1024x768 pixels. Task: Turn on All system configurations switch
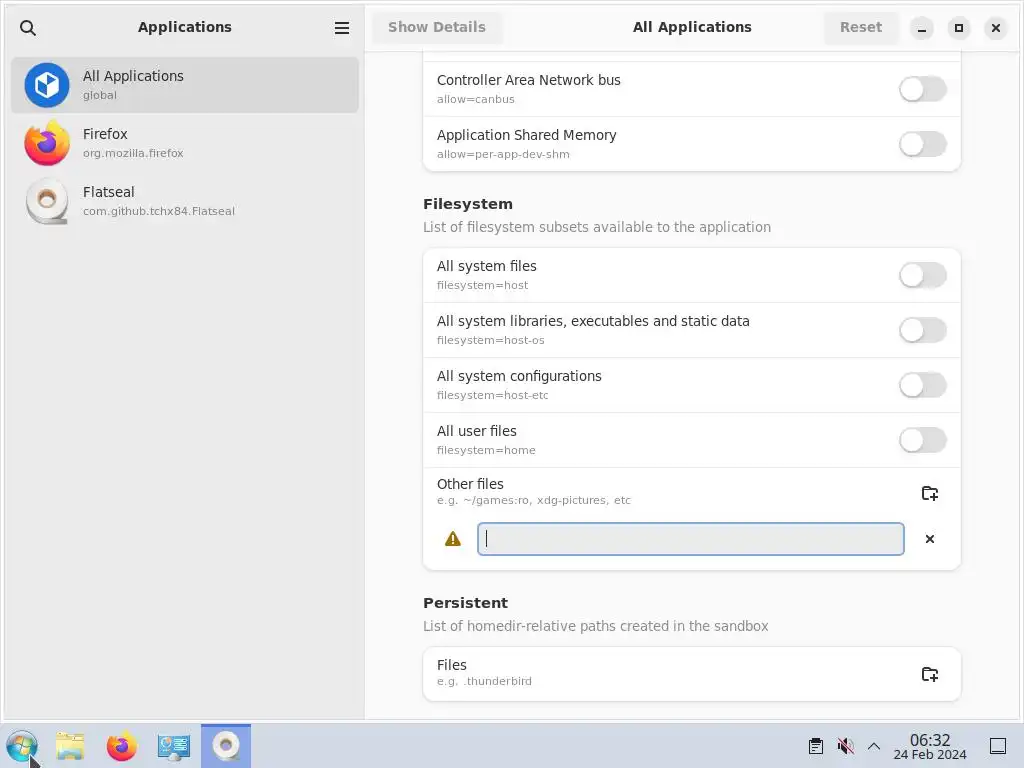click(x=922, y=385)
